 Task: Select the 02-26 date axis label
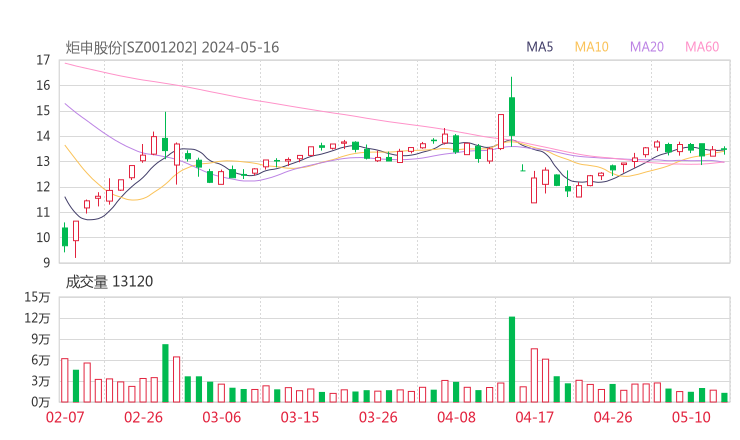click(143, 417)
